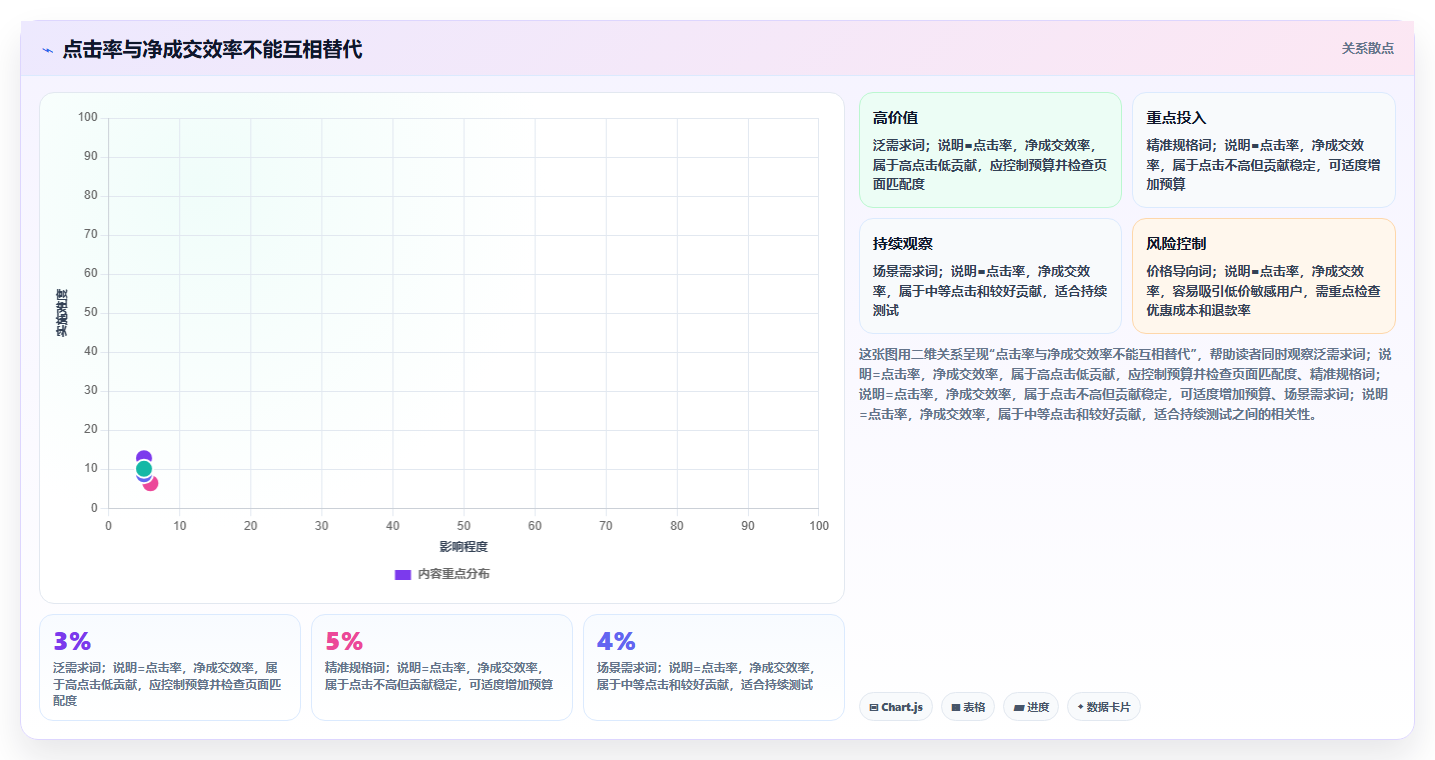Select the purple scatter data point

[144, 458]
